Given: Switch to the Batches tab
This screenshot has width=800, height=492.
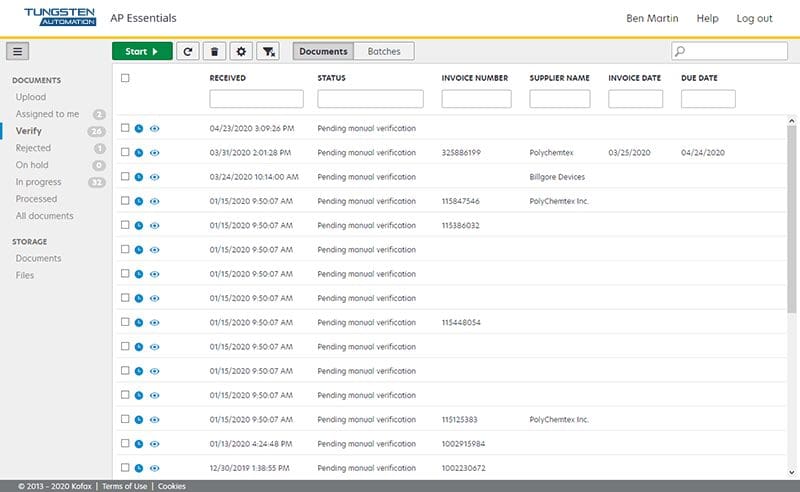Looking at the screenshot, I should click(x=384, y=51).
